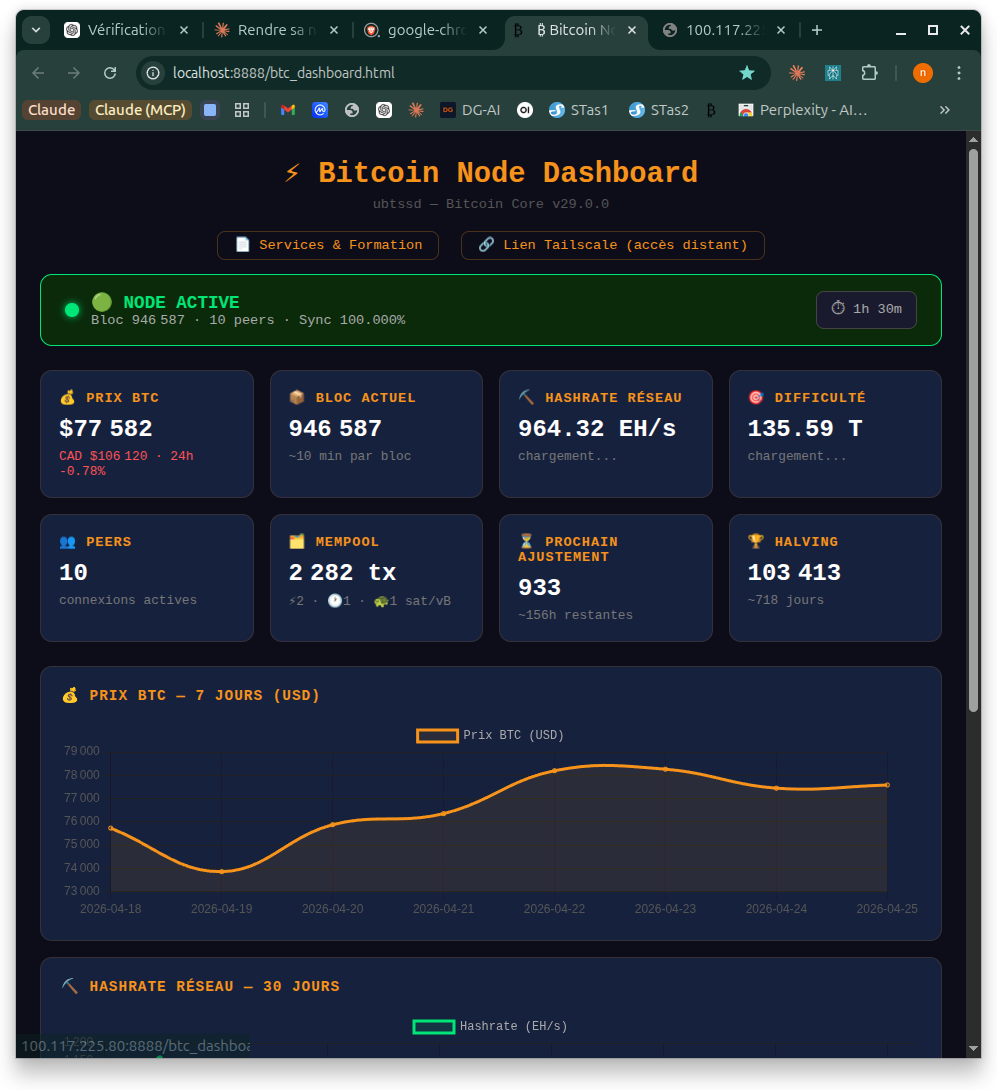Open the Services & Formation link
The width and height of the screenshot is (997, 1090).
coord(328,245)
